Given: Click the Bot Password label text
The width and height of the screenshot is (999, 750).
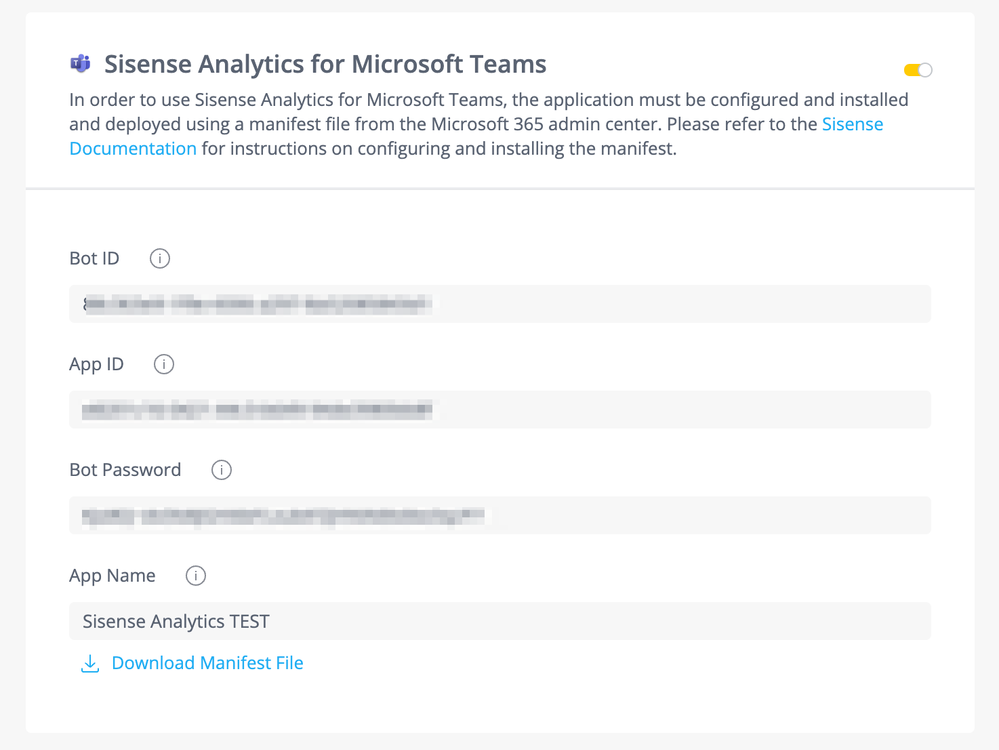Looking at the screenshot, I should pos(125,470).
